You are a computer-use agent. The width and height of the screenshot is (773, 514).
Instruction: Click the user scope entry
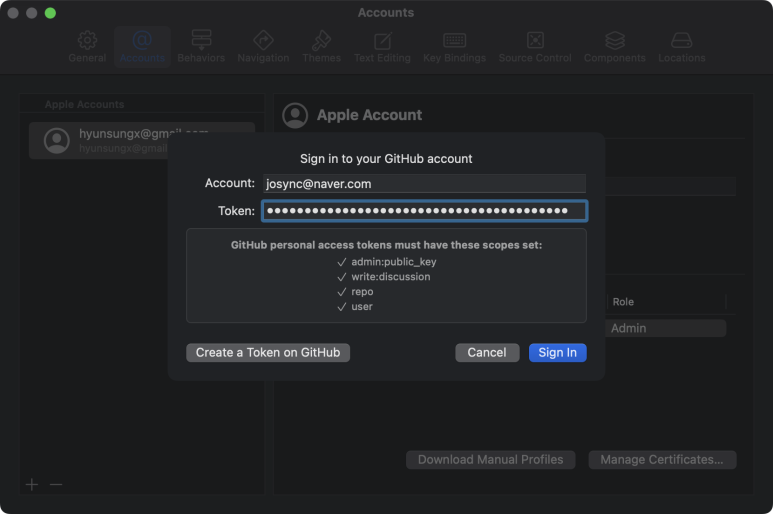coord(362,307)
